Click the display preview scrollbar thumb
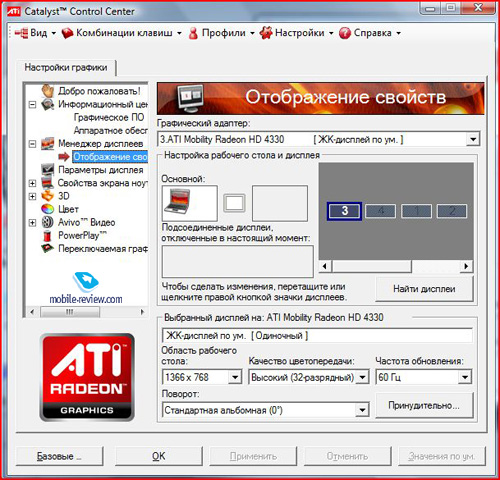Screen dimensions: 500x480 (x=372, y=266)
